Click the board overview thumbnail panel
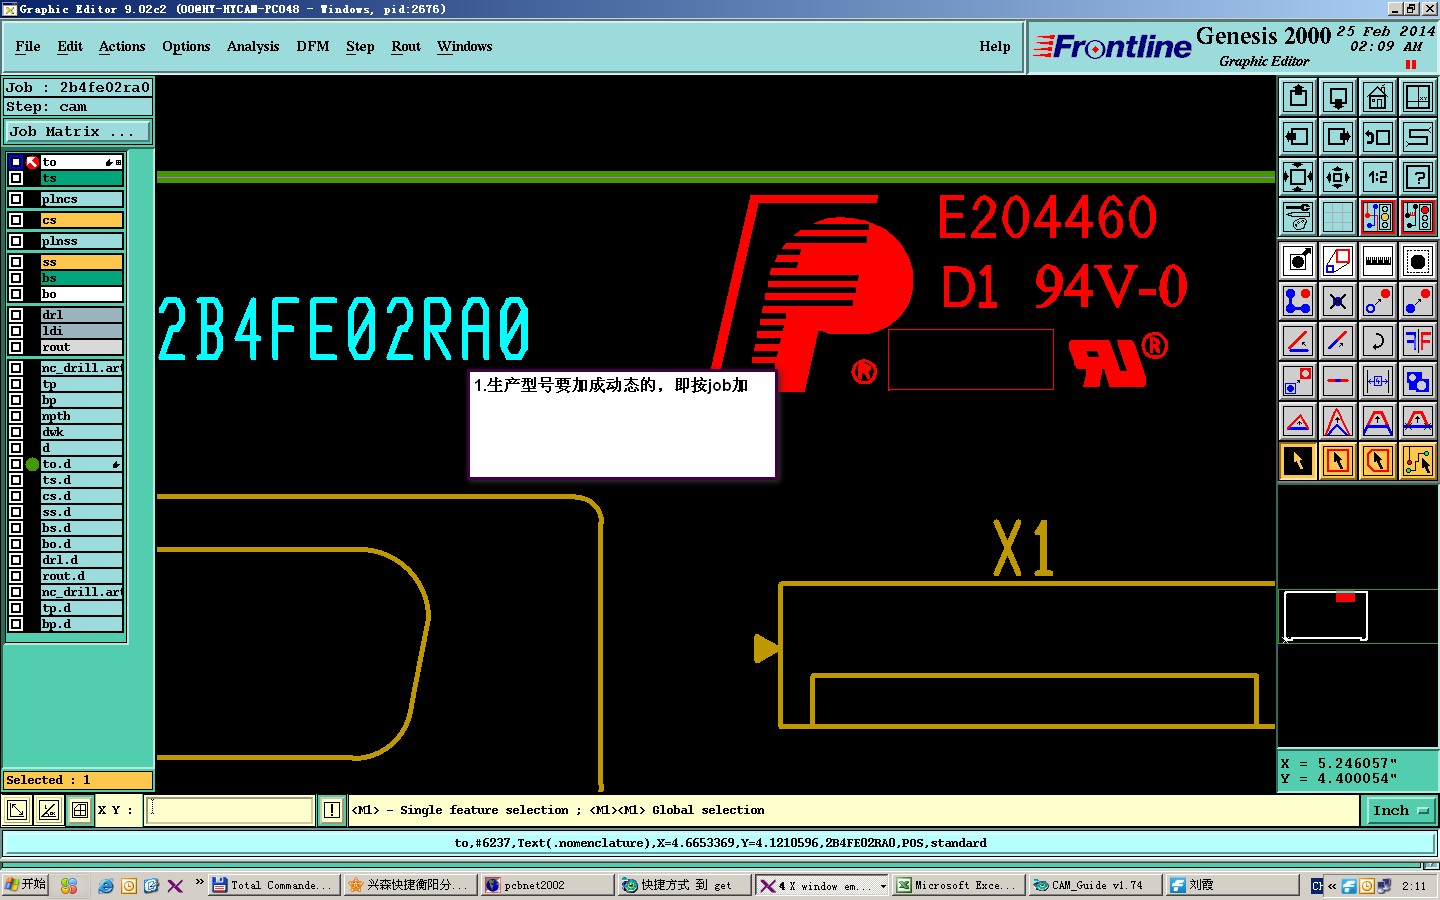 (1357, 616)
